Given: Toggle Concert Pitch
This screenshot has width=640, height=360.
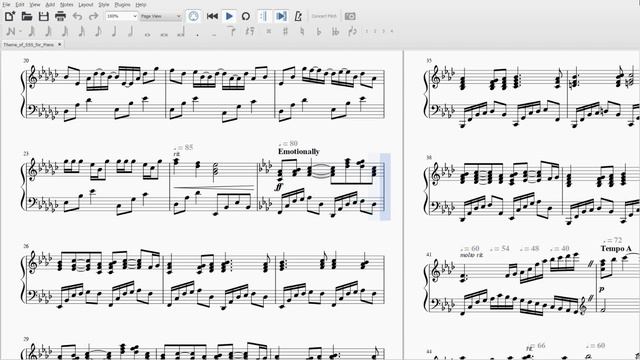Looking at the screenshot, I should point(324,16).
